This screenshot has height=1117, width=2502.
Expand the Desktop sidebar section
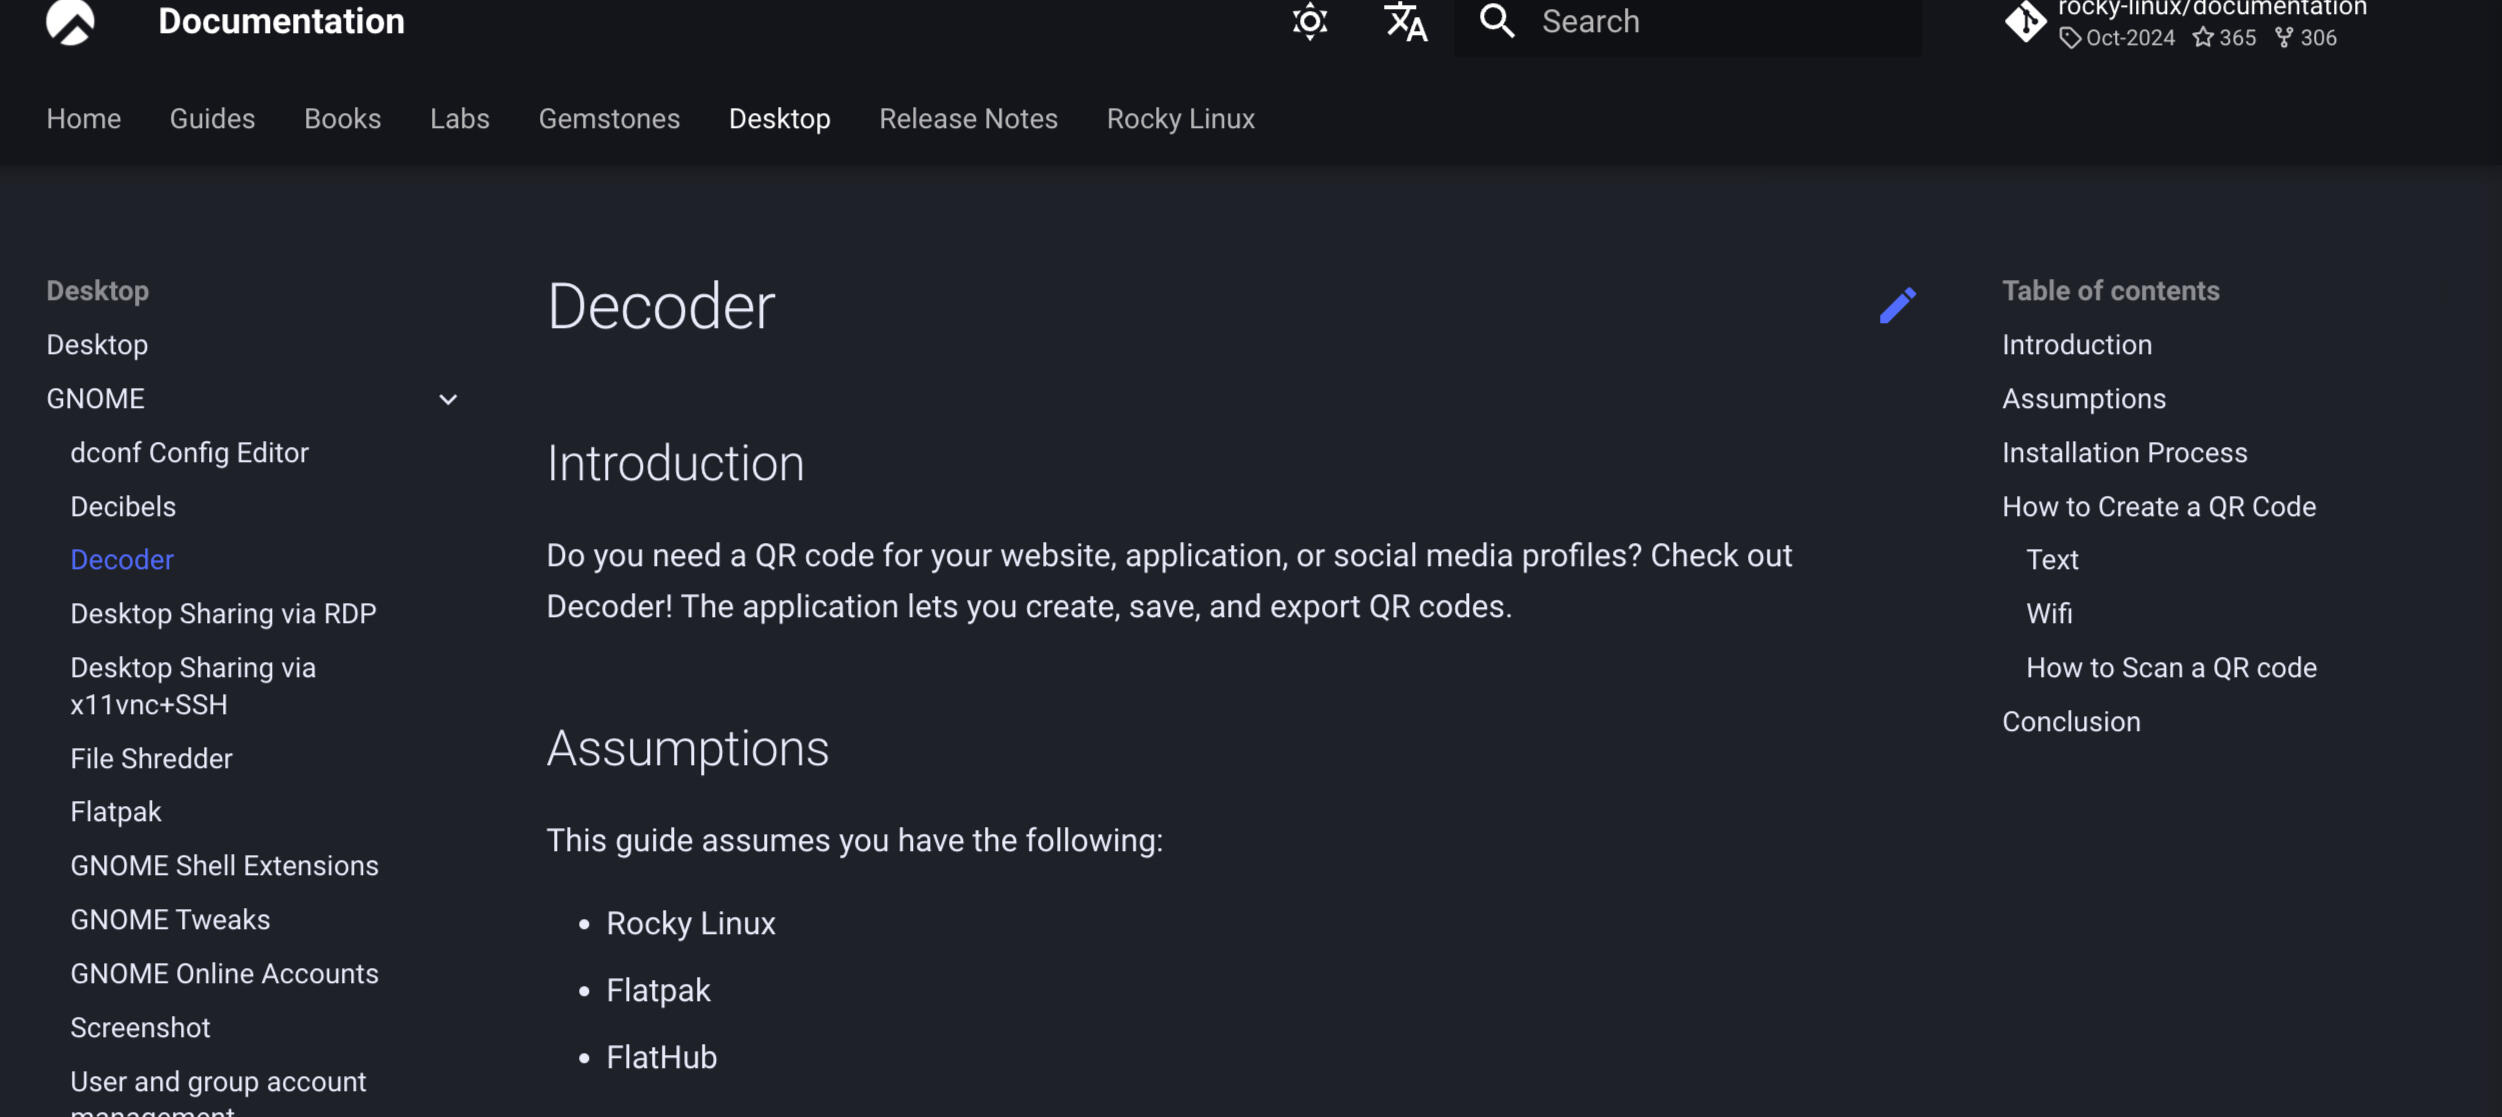tap(97, 344)
